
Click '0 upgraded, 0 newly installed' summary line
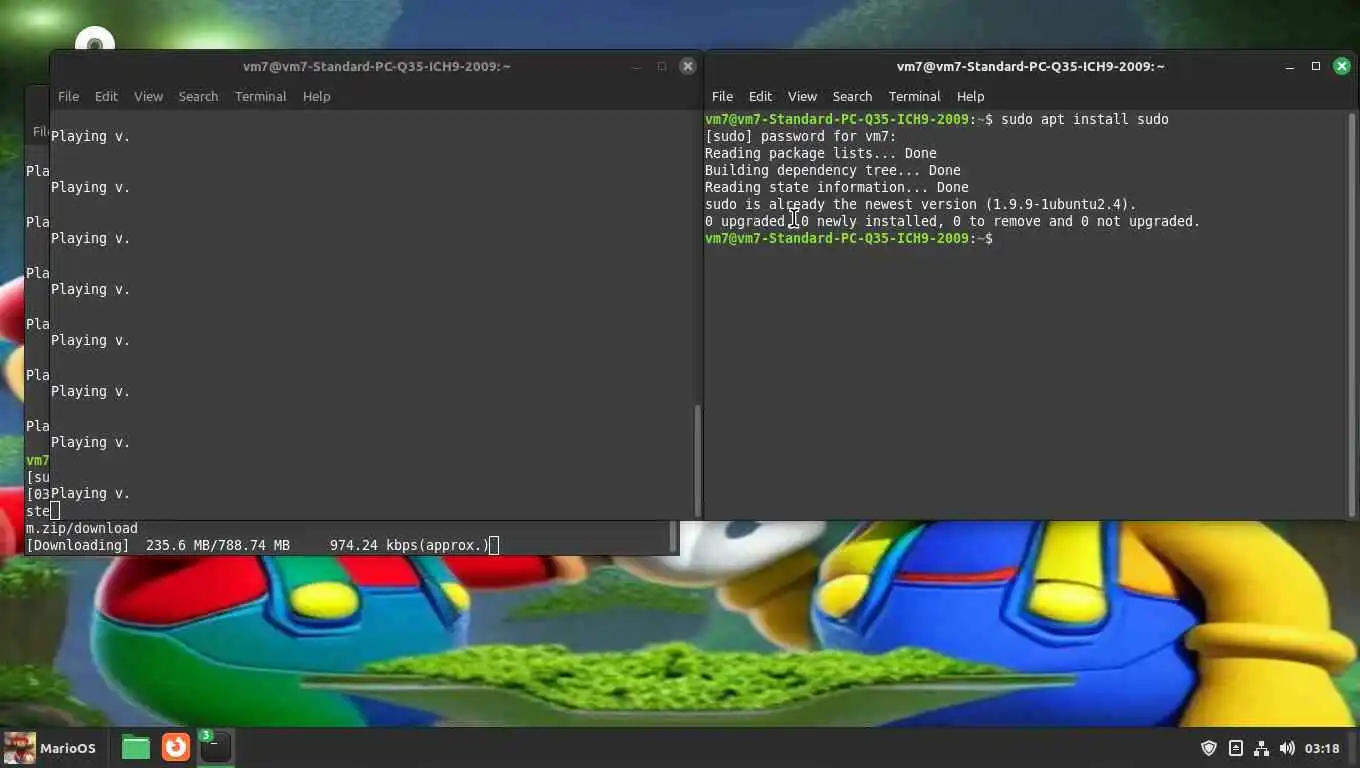tap(952, 221)
